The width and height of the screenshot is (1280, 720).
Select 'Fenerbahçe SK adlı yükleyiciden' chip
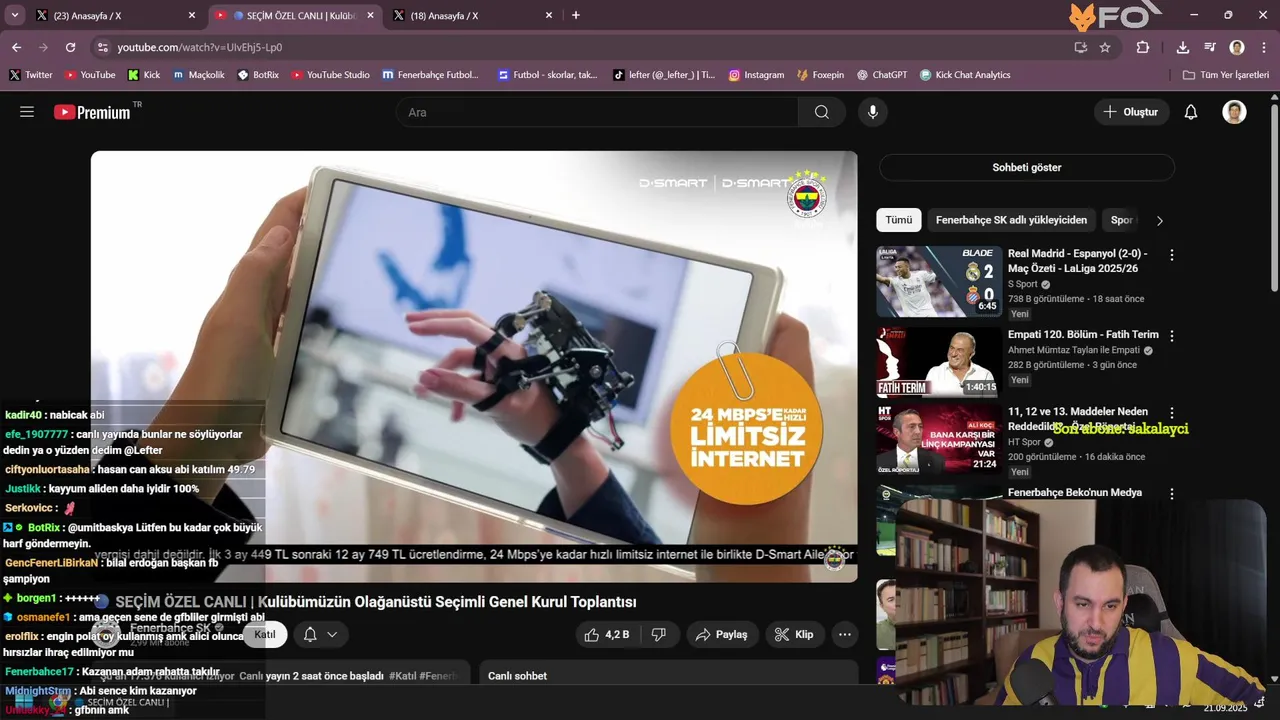(x=1011, y=220)
